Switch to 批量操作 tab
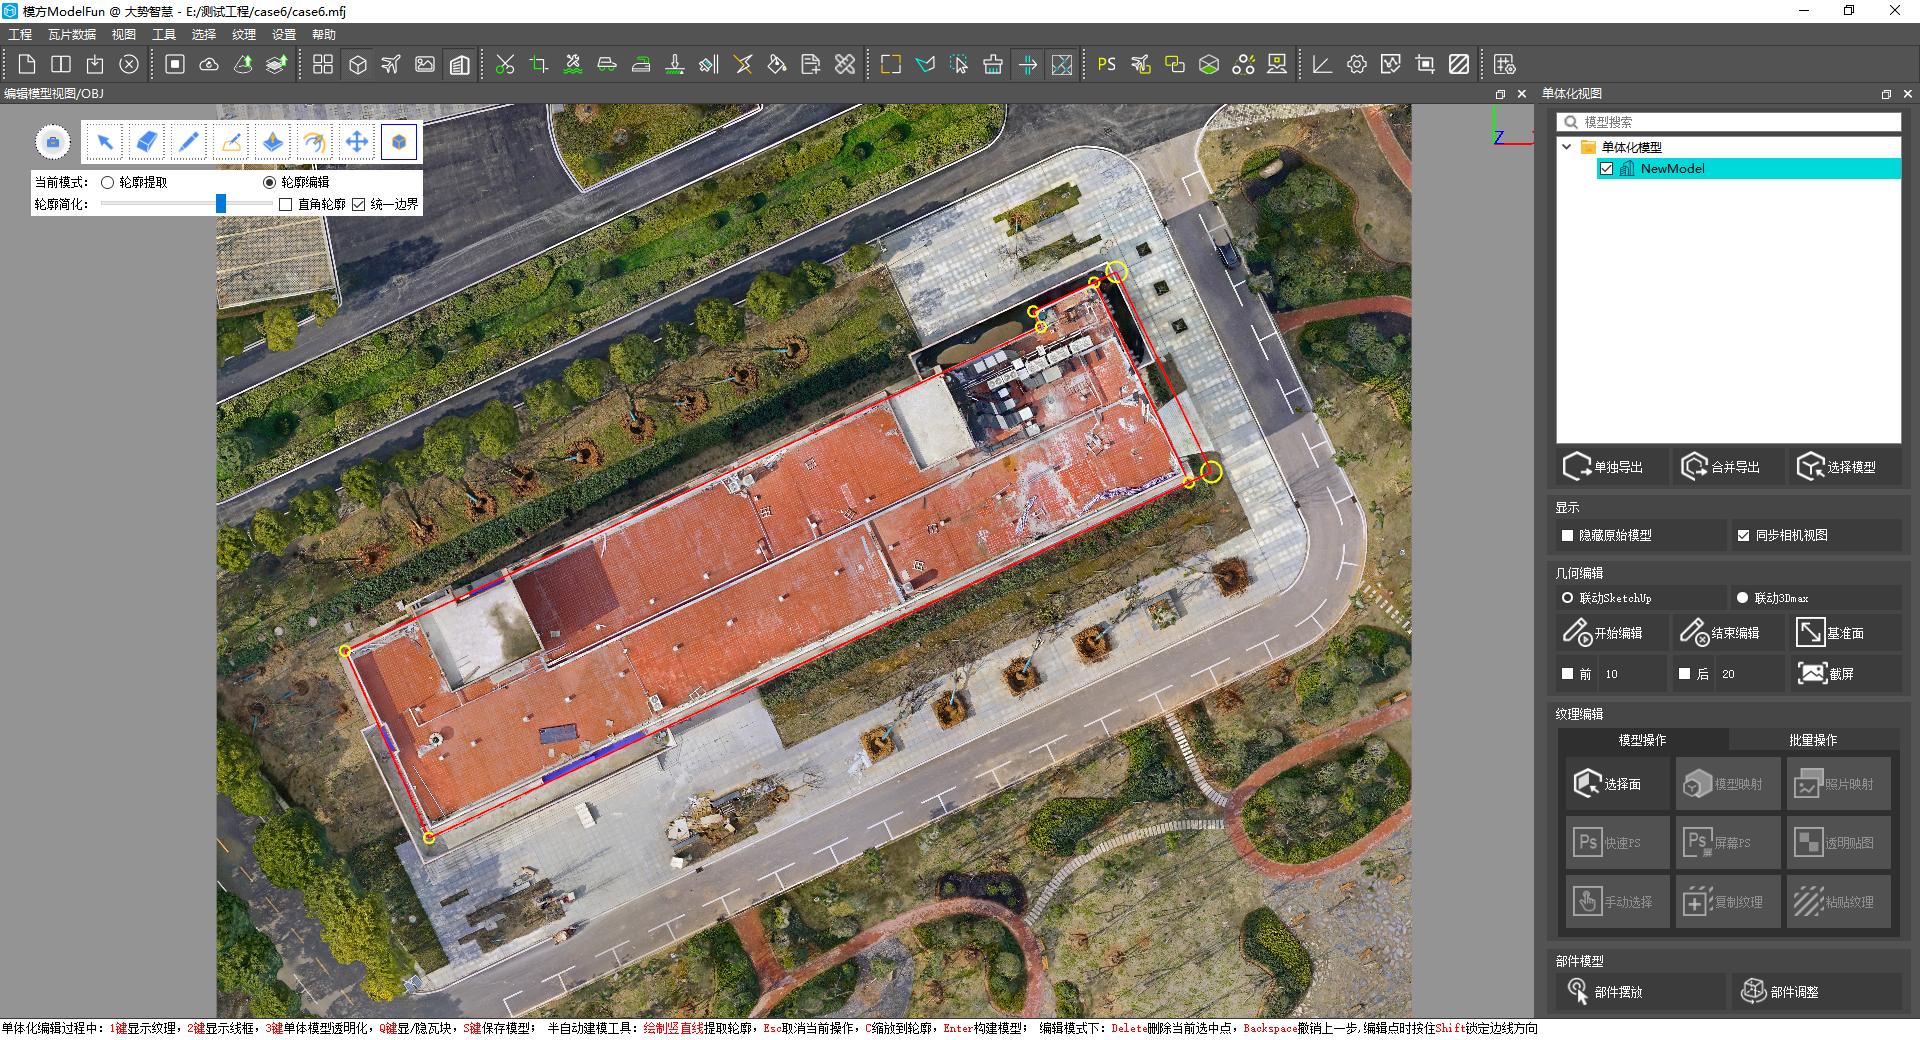Image resolution: width=1920 pixels, height=1040 pixels. click(x=1813, y=740)
